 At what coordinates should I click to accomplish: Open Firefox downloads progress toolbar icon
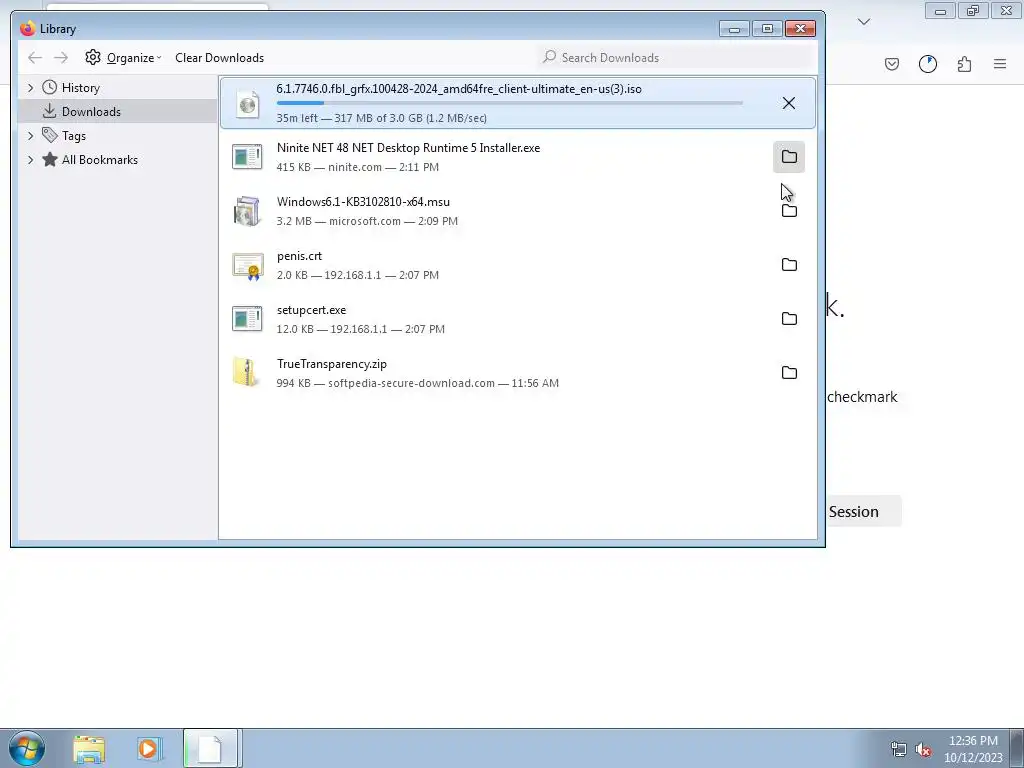point(927,64)
